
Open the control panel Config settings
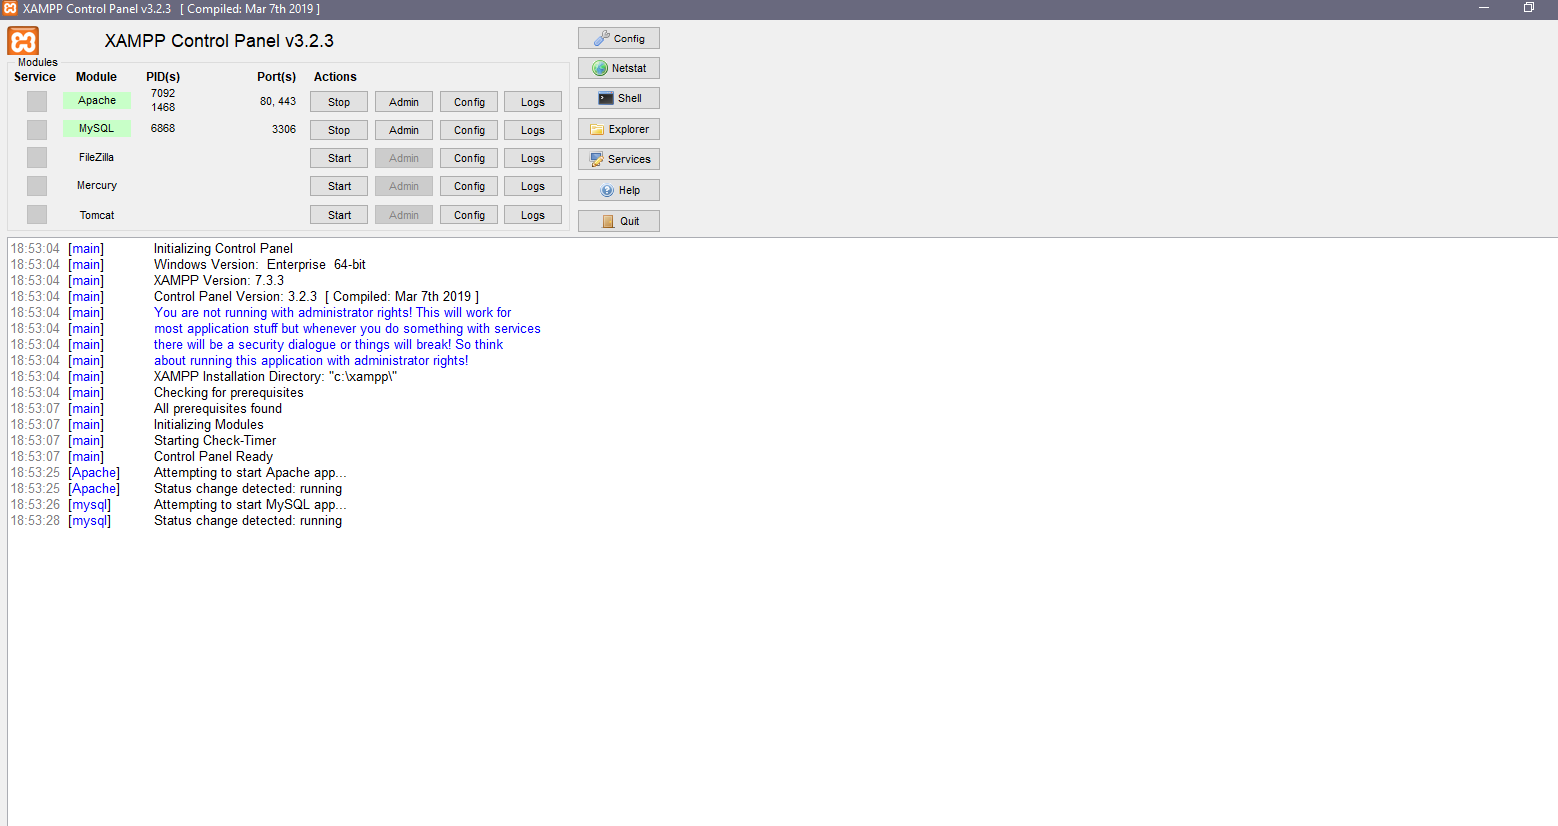[x=618, y=37]
